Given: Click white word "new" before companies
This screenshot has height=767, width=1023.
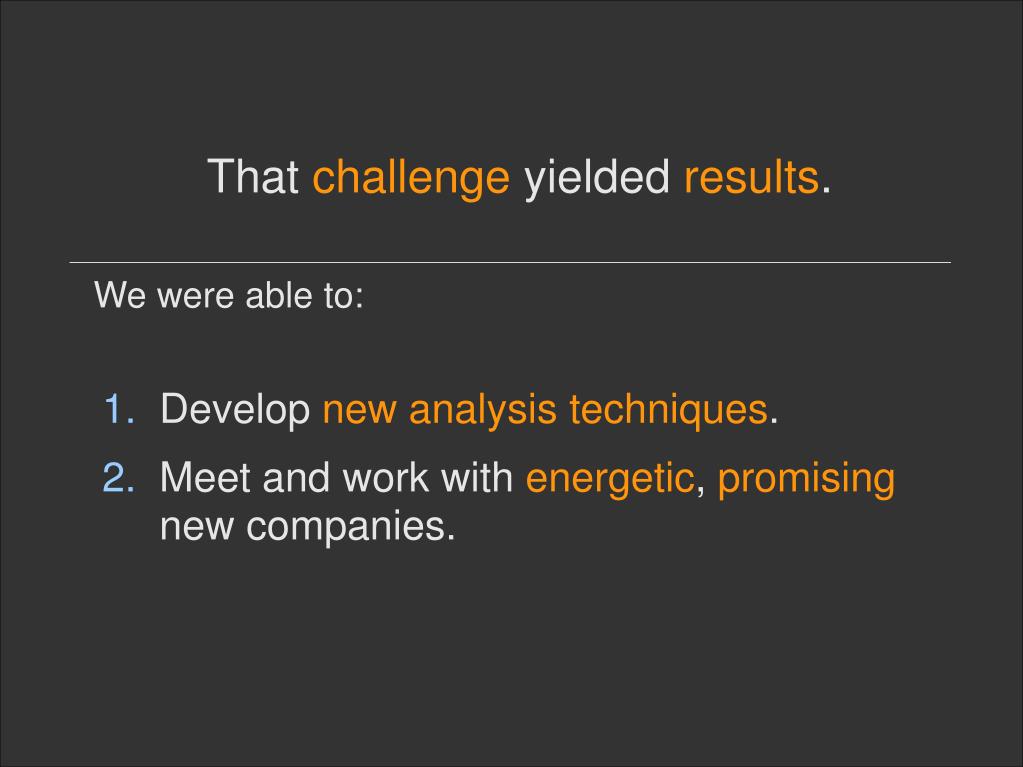Looking at the screenshot, I should click(x=196, y=528).
